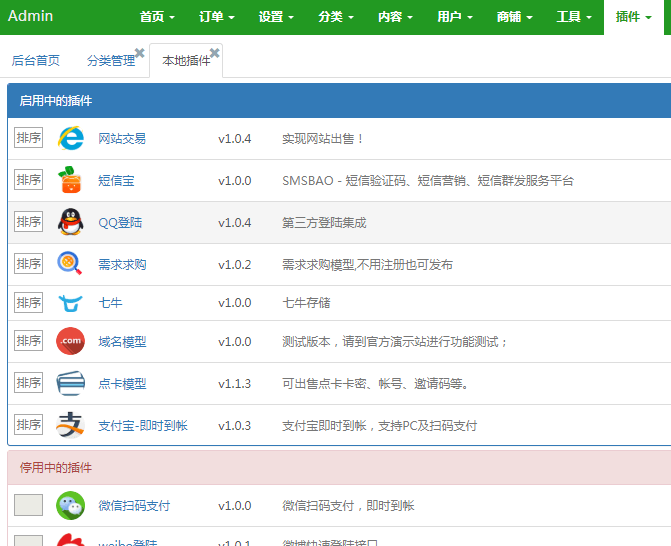Viewport: 671px width, 546px height.
Task: Click sort field for 网站交易 row
Action: click(29, 137)
